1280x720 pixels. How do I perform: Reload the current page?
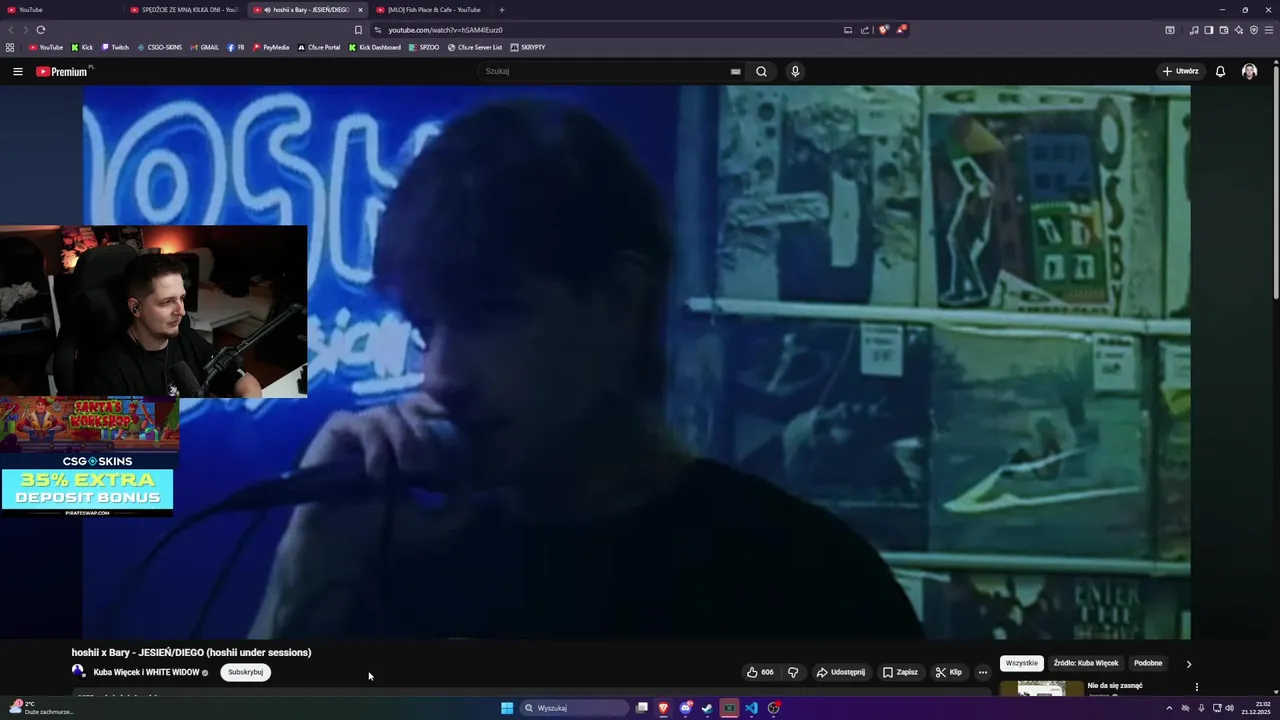41,30
